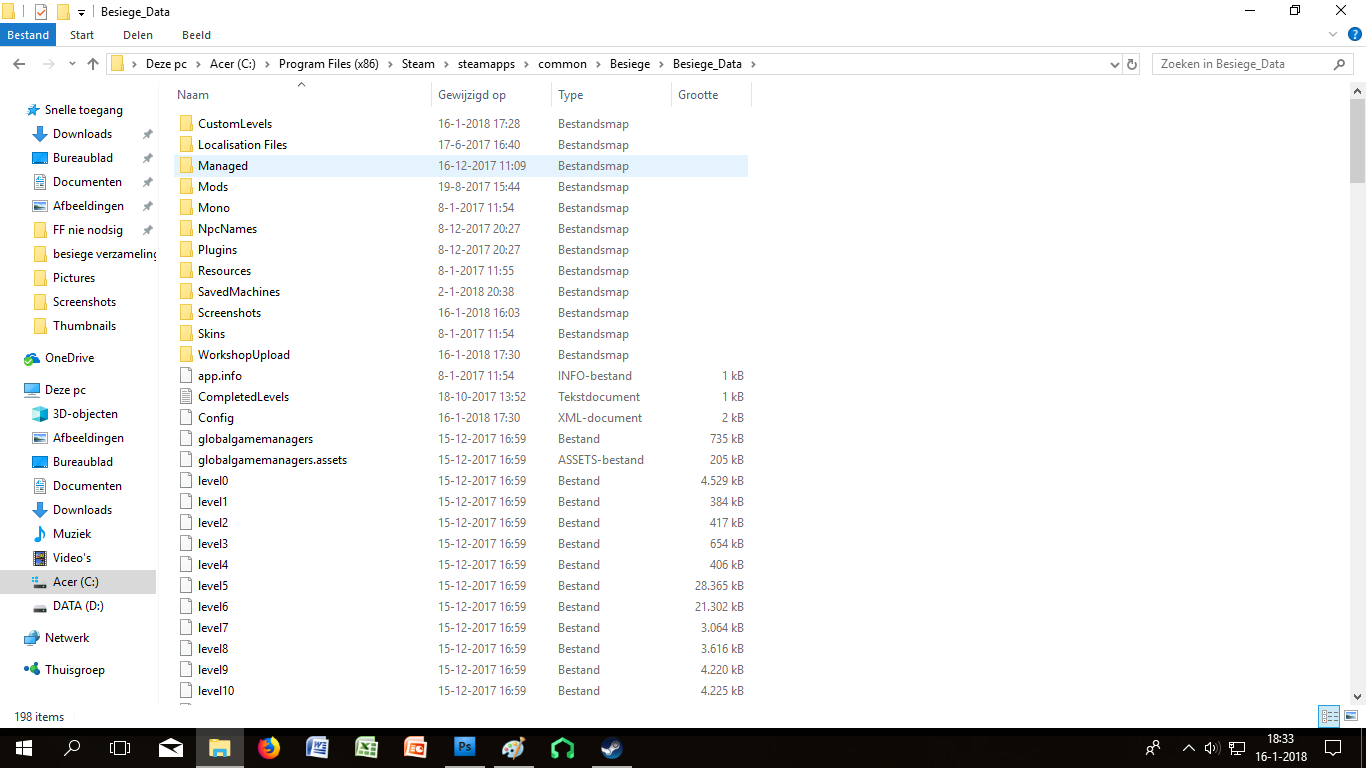This screenshot has height=768, width=1366.
Task: Go up one folder level
Action: pyautogui.click(x=93, y=64)
